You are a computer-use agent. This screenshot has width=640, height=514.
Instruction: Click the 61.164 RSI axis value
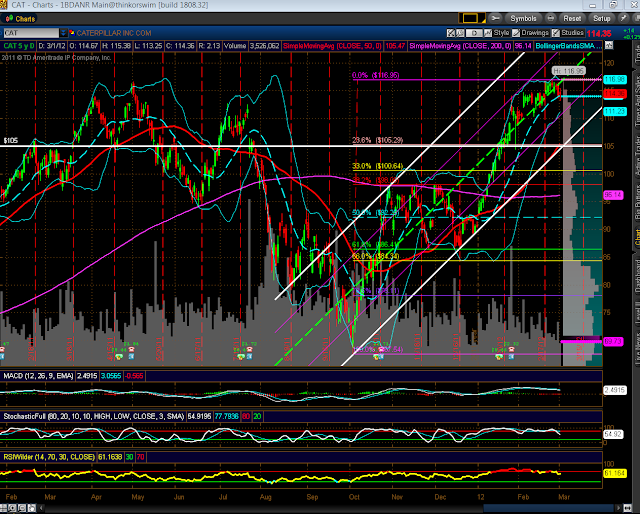coord(614,474)
